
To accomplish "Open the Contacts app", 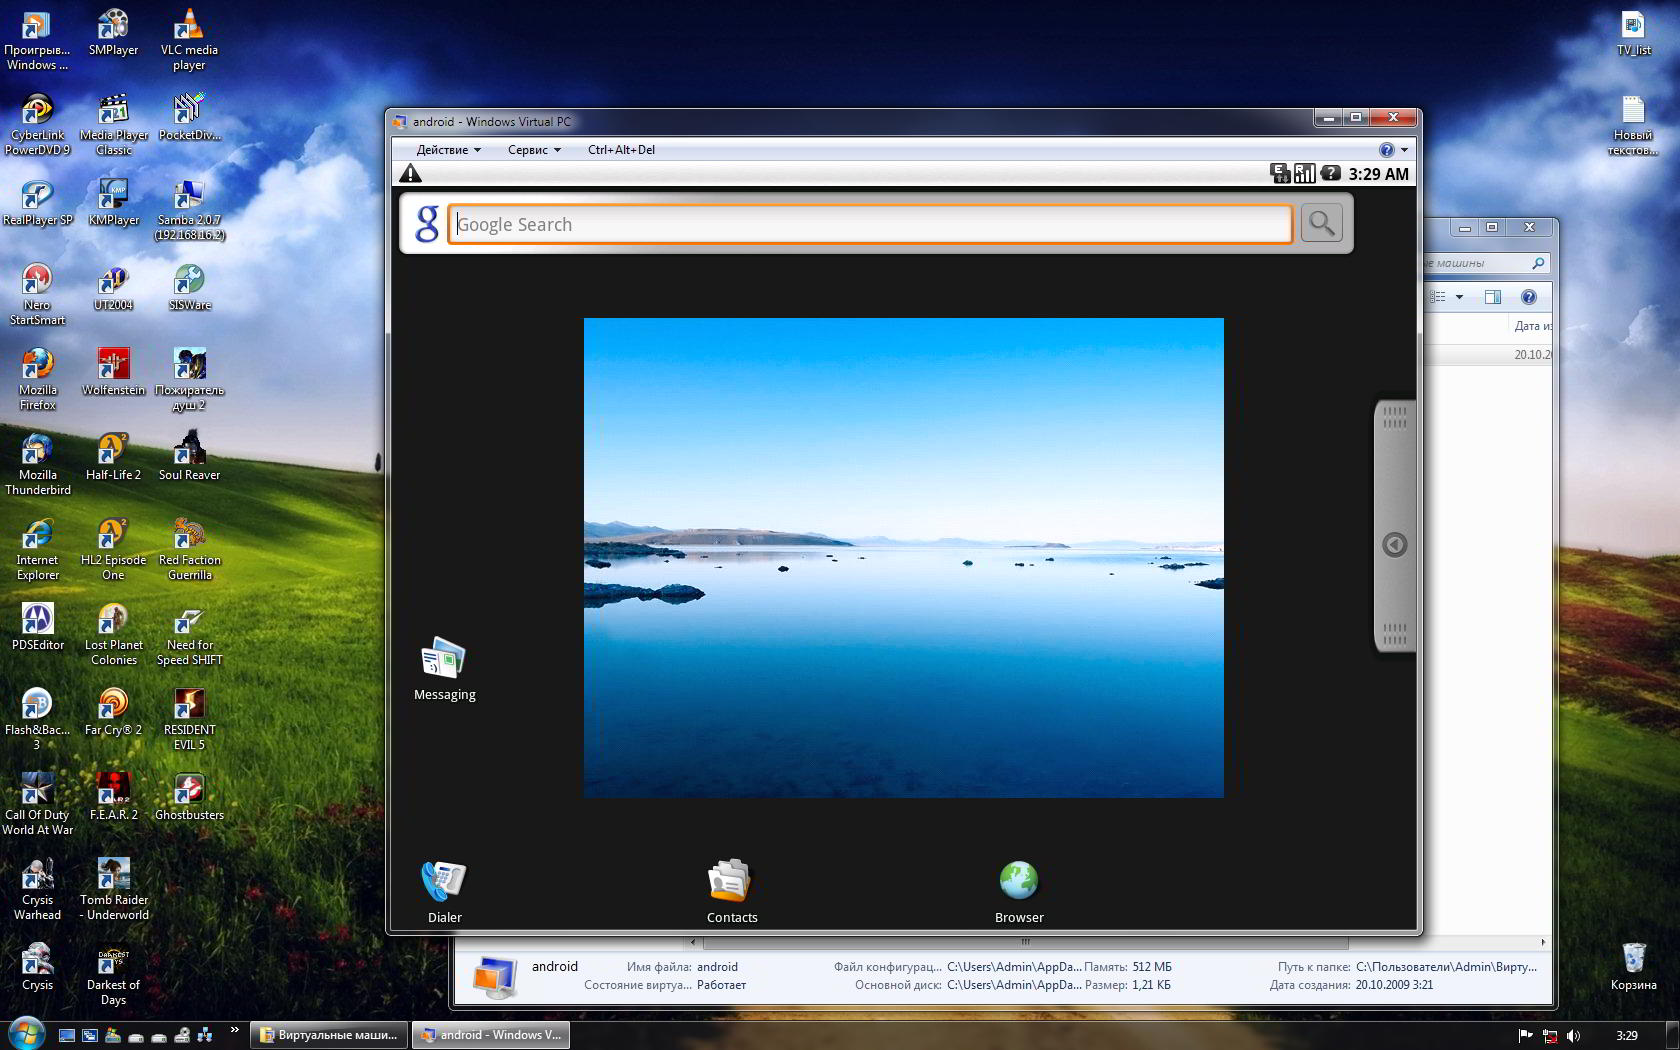I will click(x=731, y=891).
